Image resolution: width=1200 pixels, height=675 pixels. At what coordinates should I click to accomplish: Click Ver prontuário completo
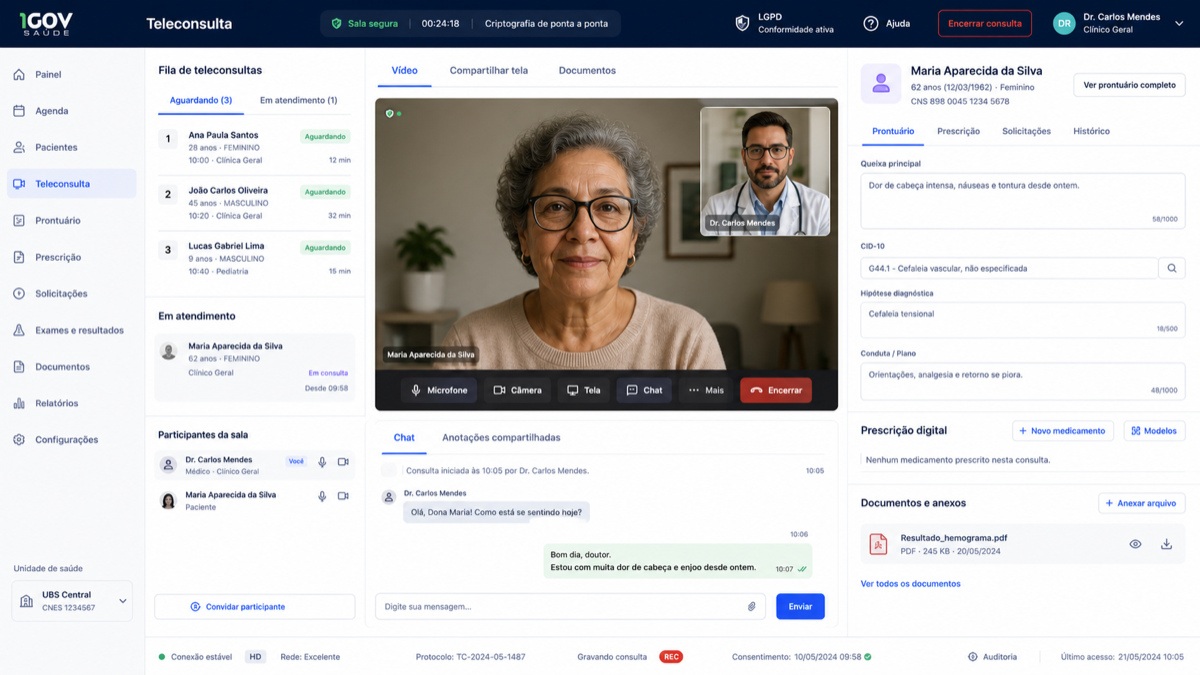pyautogui.click(x=1129, y=85)
